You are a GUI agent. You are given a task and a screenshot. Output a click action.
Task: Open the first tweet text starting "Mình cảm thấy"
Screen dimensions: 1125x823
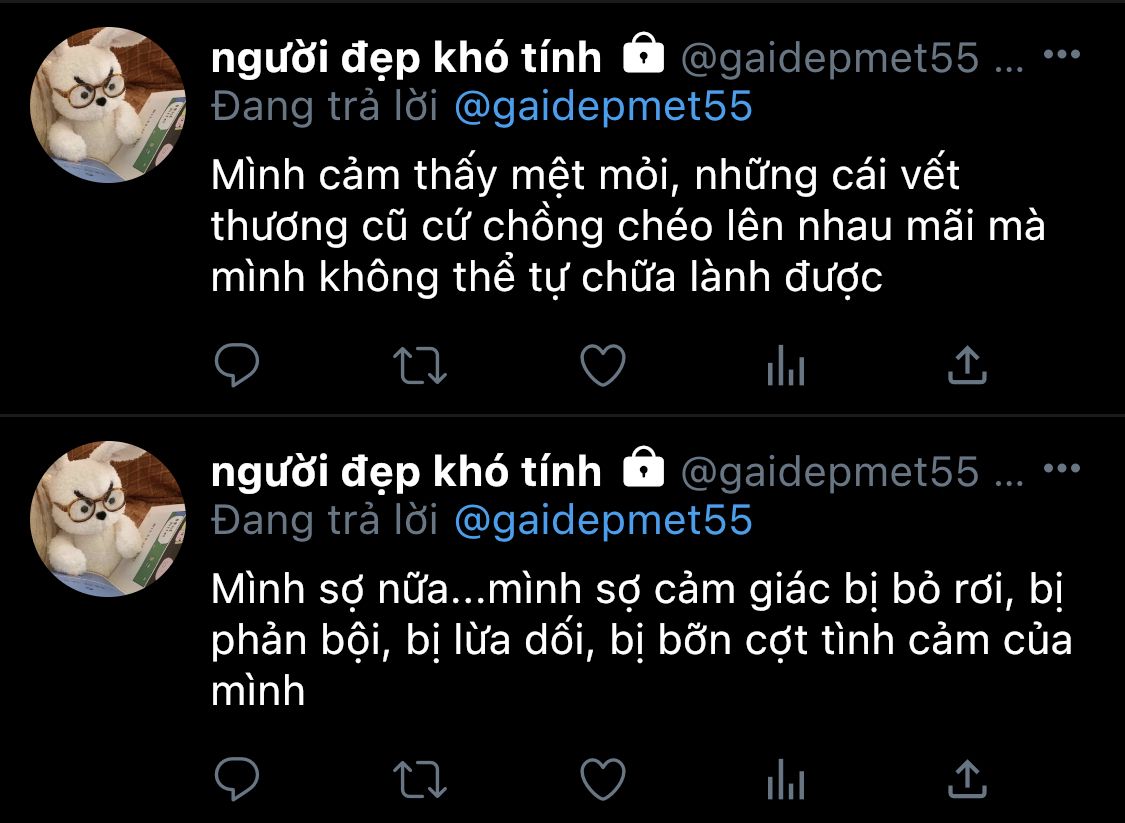[x=628, y=226]
